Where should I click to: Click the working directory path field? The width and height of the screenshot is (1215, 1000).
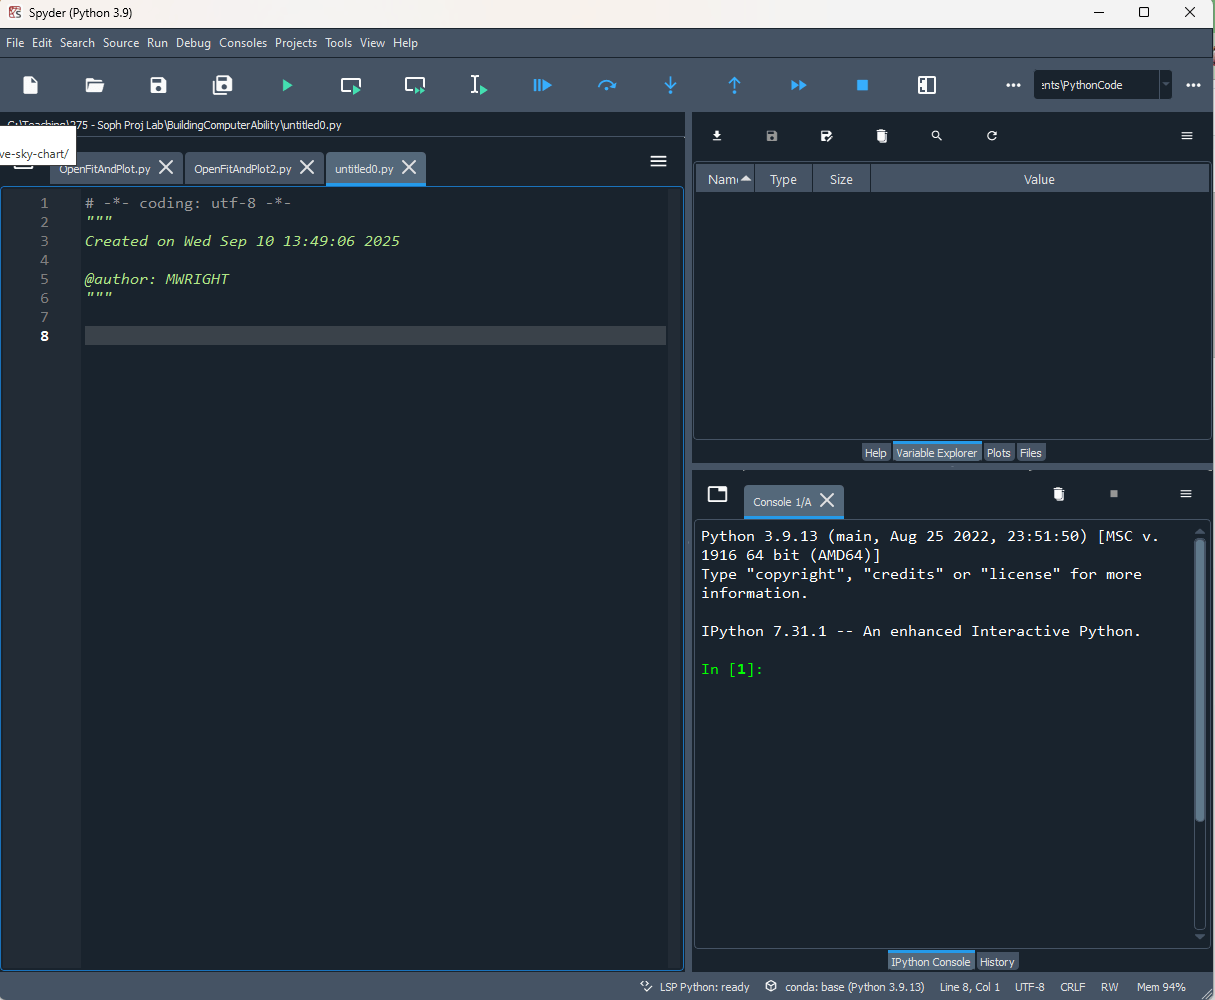[1096, 85]
